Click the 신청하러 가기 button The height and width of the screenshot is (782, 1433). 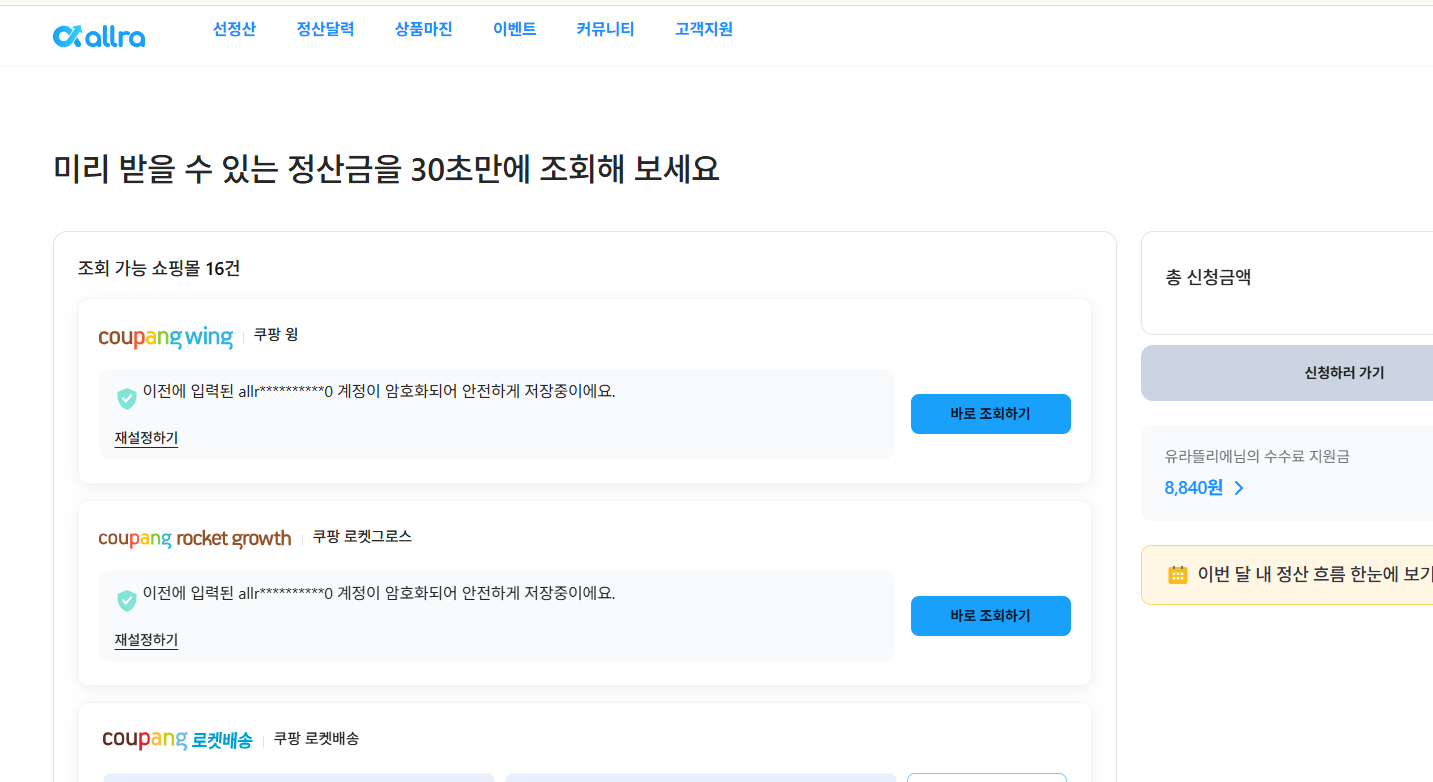click(1287, 373)
